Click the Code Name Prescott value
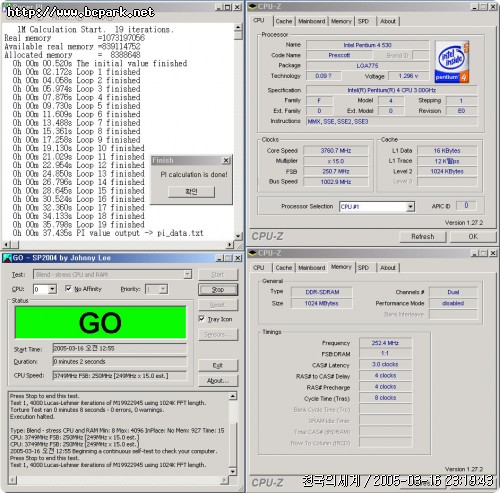 point(339,55)
